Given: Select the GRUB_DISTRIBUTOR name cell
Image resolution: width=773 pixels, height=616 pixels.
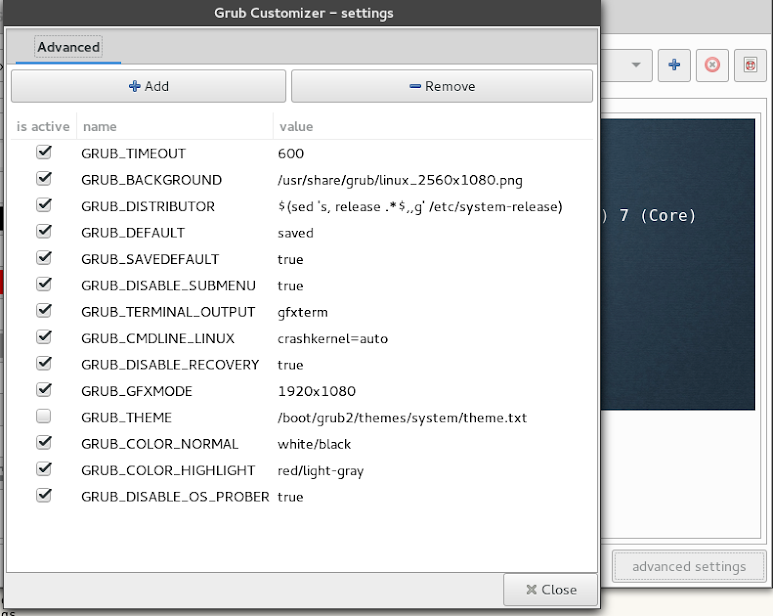Looking at the screenshot, I should click(x=148, y=206).
